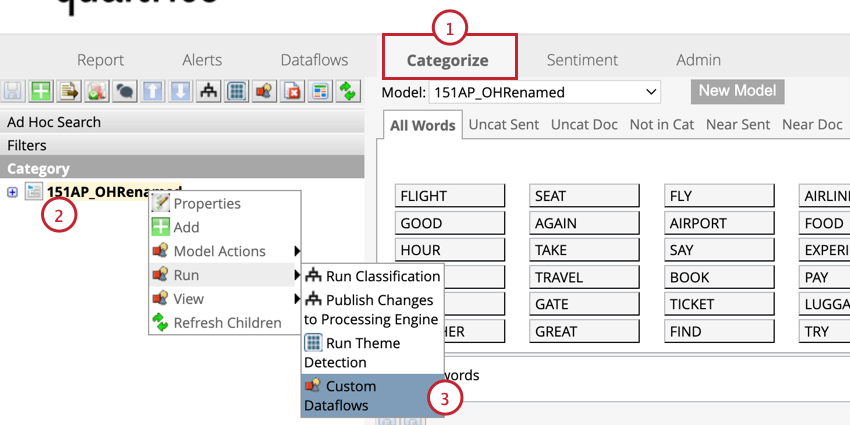Viewport: 850px width, 425px height.
Task: Click the red X delete toolbar icon
Action: [x=292, y=91]
